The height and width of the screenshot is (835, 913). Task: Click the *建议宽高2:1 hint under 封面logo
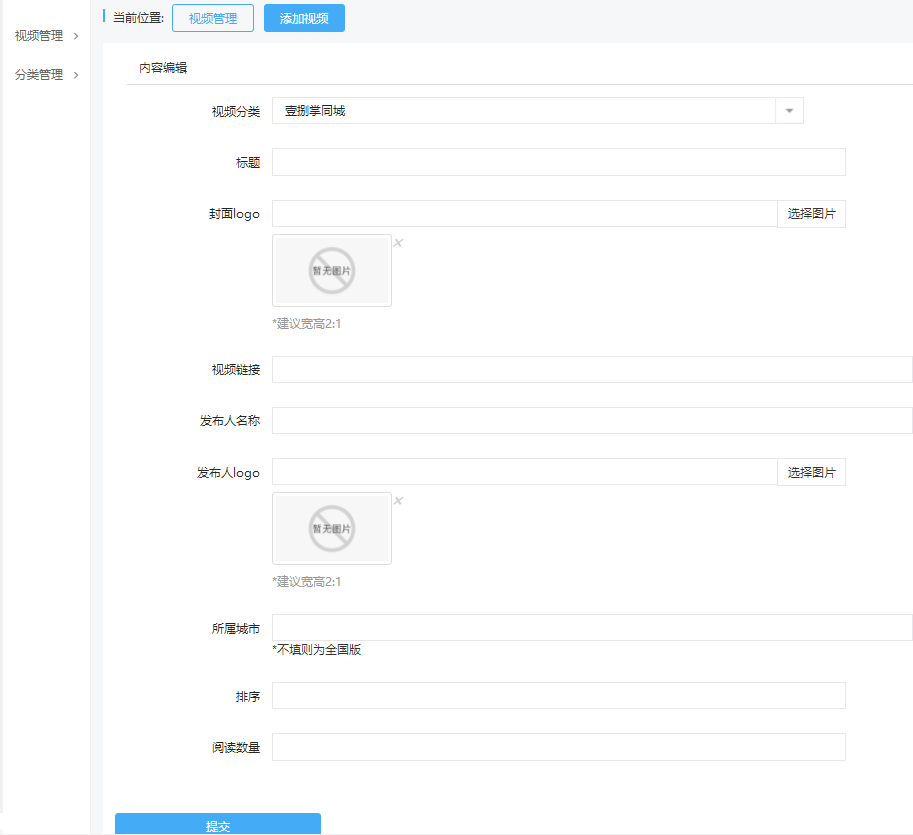tap(307, 324)
